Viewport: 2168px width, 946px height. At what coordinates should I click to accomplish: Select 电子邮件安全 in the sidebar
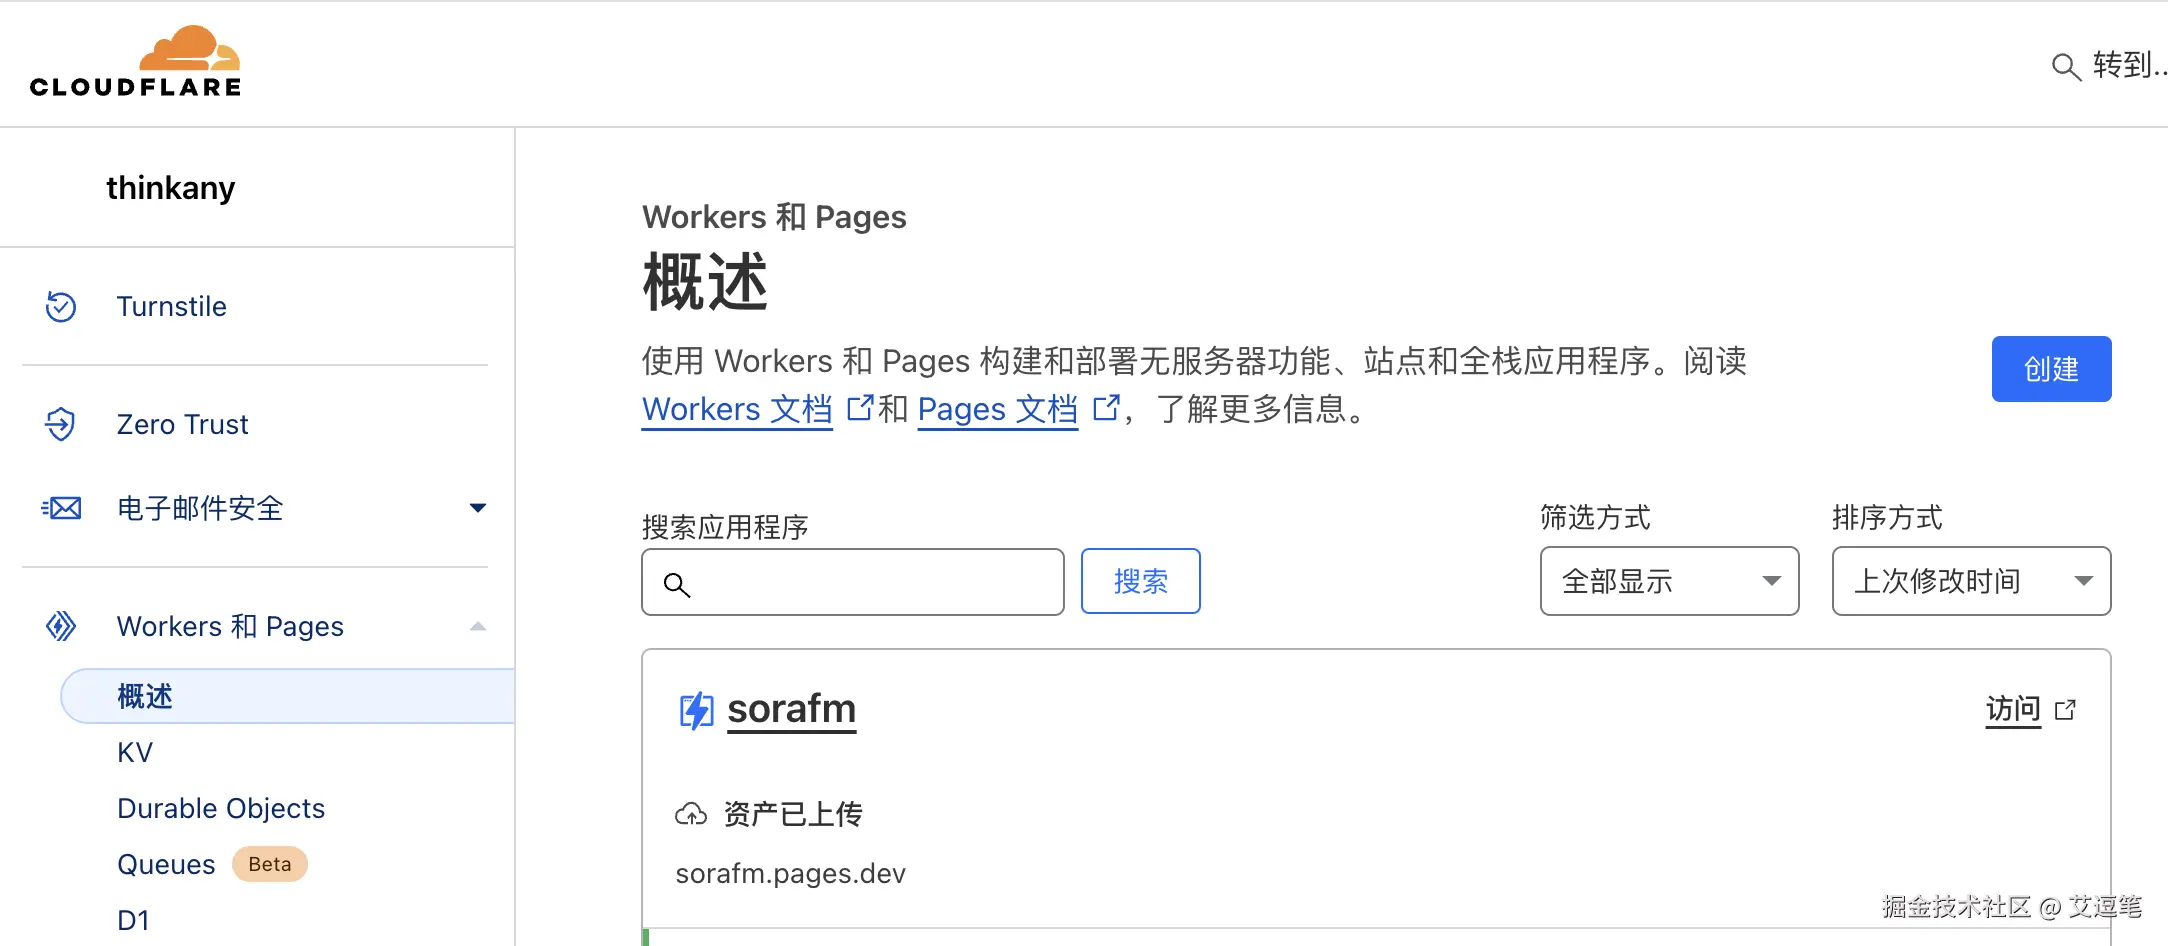pyautogui.click(x=200, y=508)
